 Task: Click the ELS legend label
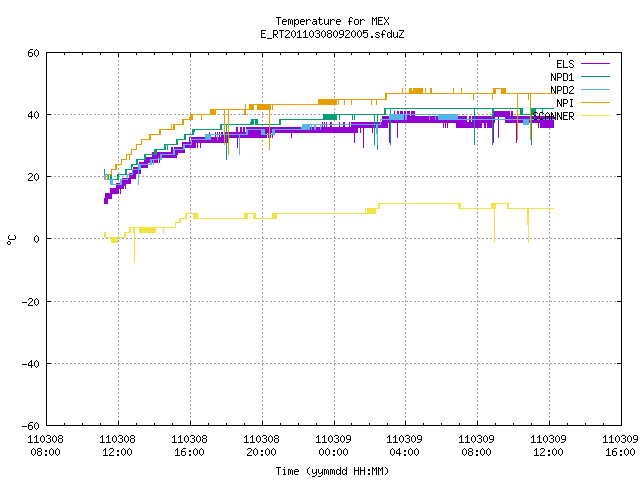point(565,64)
